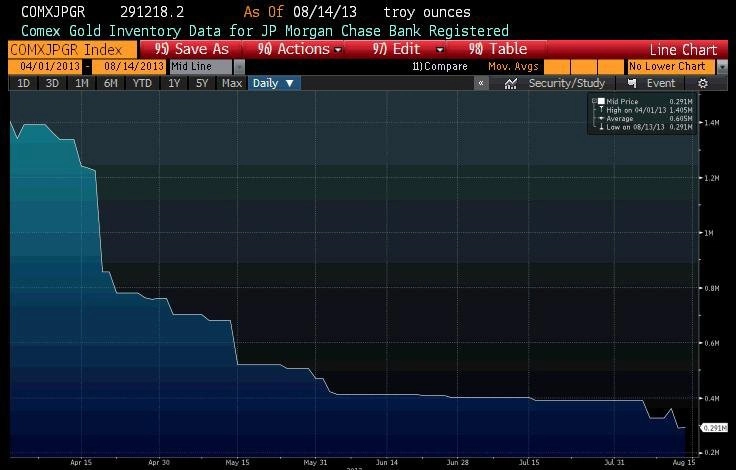Screen dimensions: 736x470
Task: Click the 0.291M last-value axis marker
Action: pyautogui.click(x=714, y=428)
